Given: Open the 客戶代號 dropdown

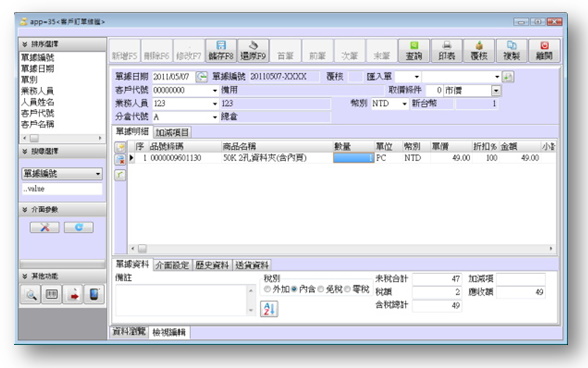Looking at the screenshot, I should point(215,90).
